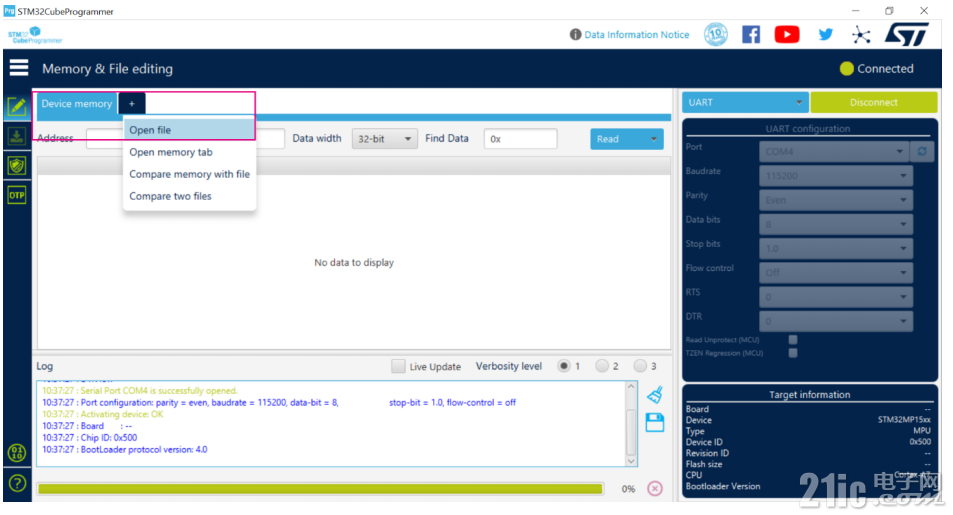Viewport: 953px width, 515px height.
Task: Open Erasing & Programming download icon
Action: pyautogui.click(x=17, y=136)
